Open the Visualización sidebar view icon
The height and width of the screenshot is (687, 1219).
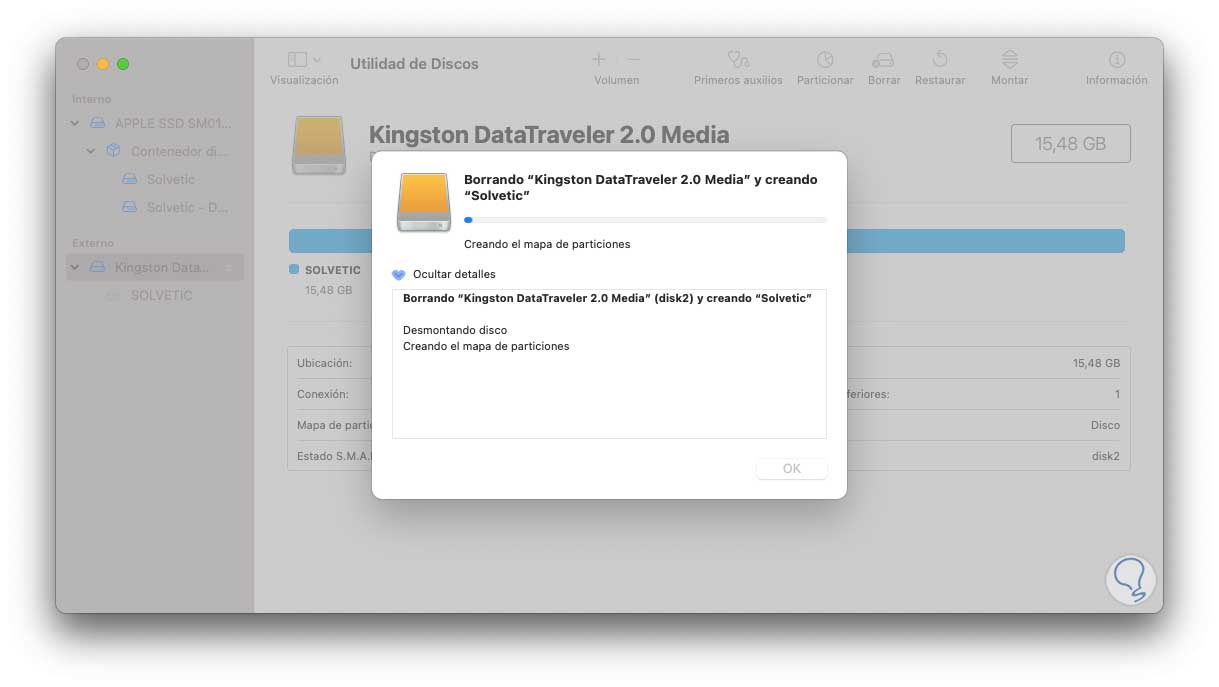(297, 60)
